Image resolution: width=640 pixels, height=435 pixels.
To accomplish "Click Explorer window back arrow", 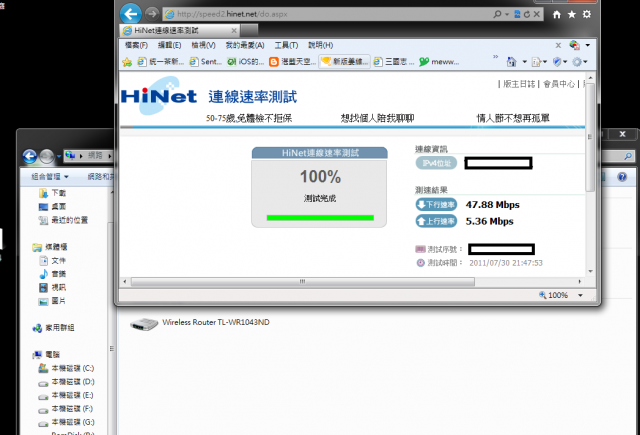I will 29,156.
